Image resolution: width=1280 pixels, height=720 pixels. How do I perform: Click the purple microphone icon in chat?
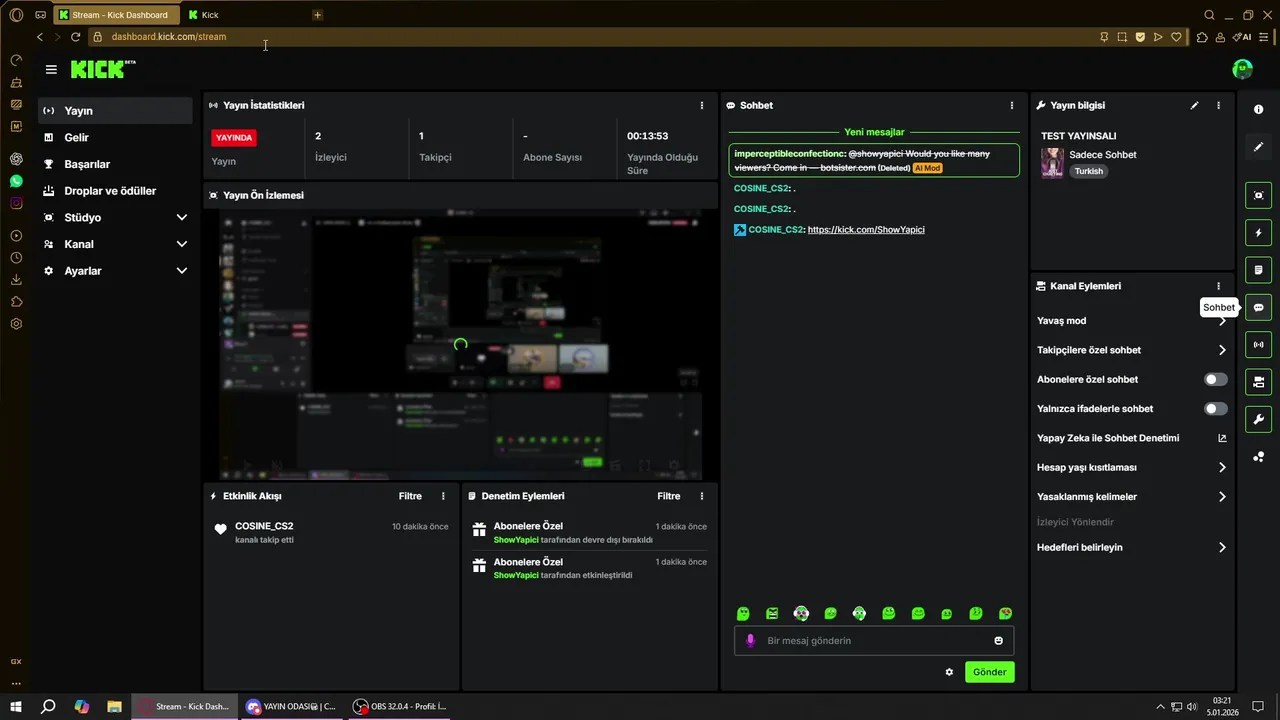(x=751, y=641)
